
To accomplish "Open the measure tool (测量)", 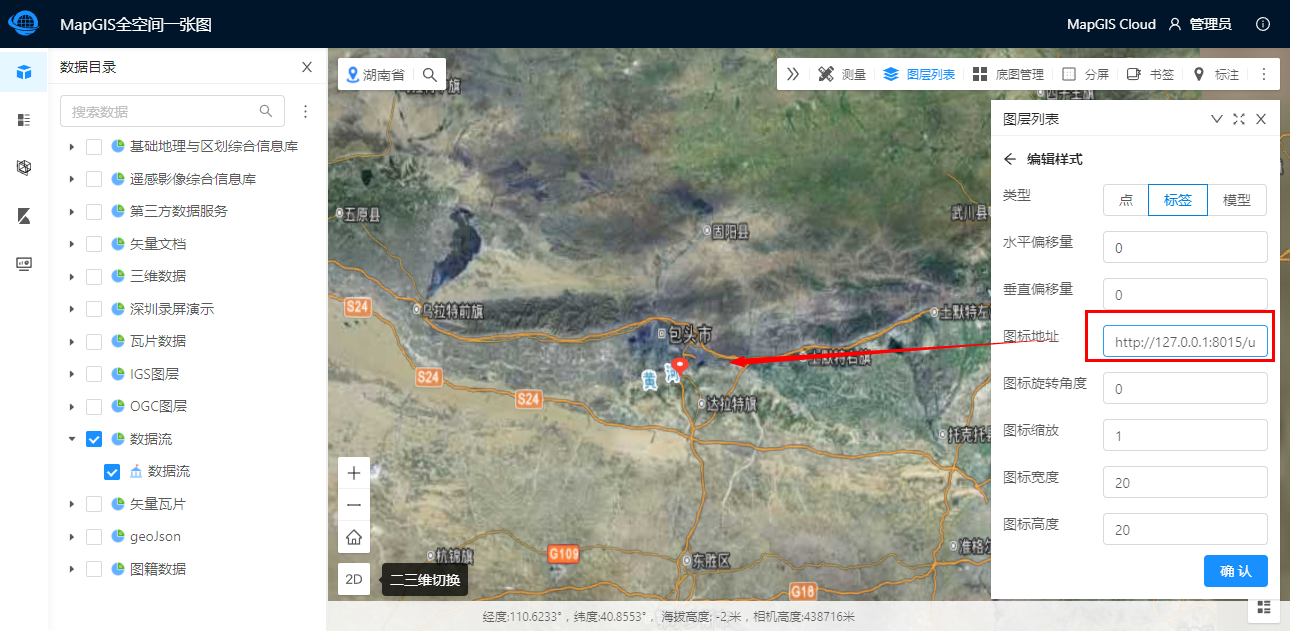I will tap(841, 74).
